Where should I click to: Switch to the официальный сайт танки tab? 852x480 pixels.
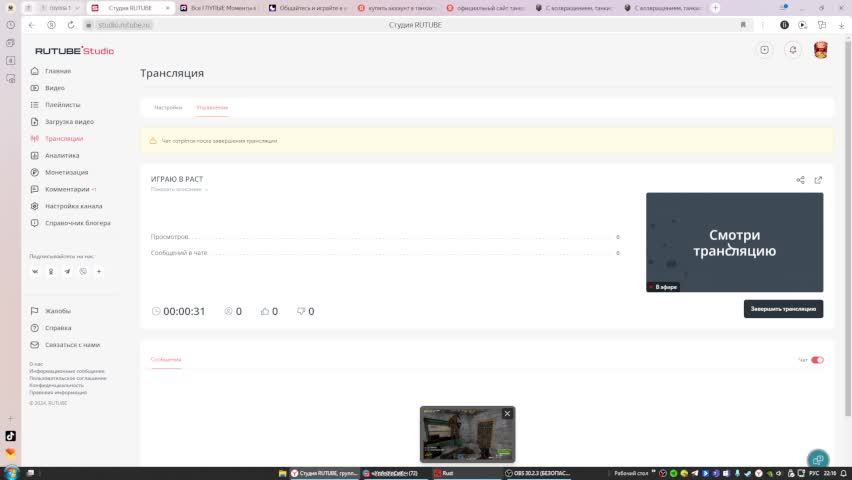click(486, 8)
